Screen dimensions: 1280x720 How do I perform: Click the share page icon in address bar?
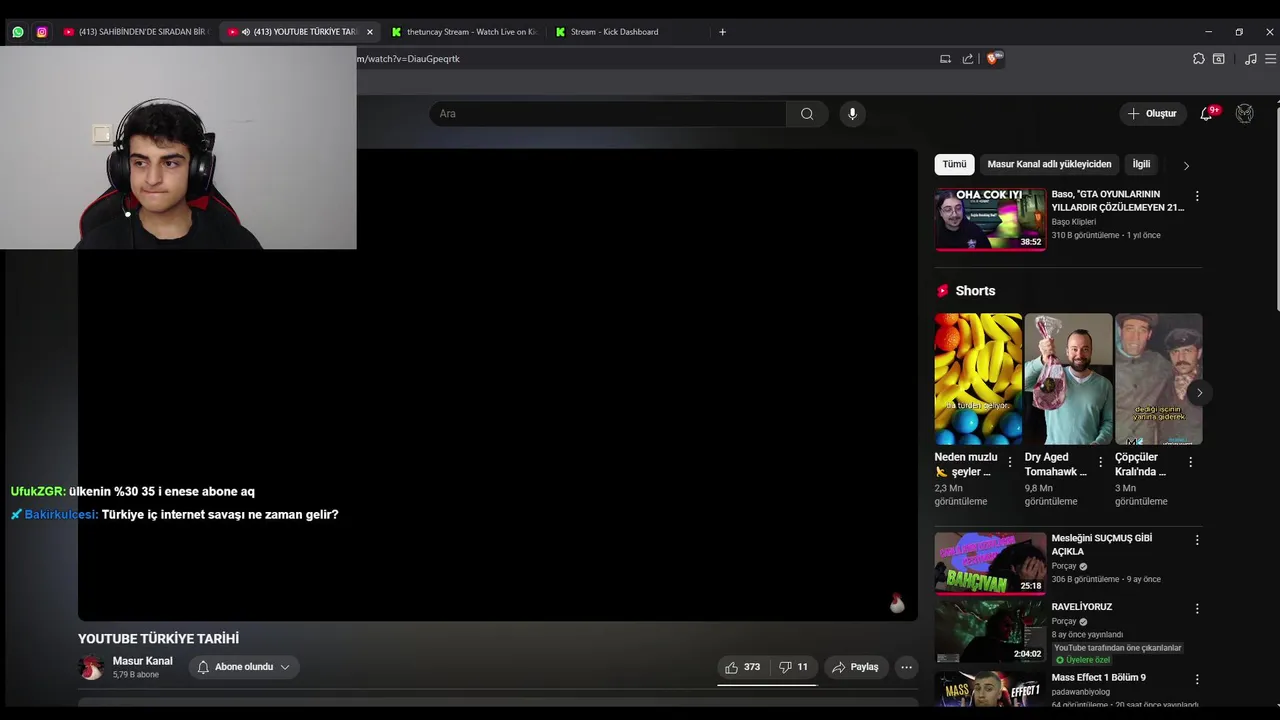[x=968, y=59]
